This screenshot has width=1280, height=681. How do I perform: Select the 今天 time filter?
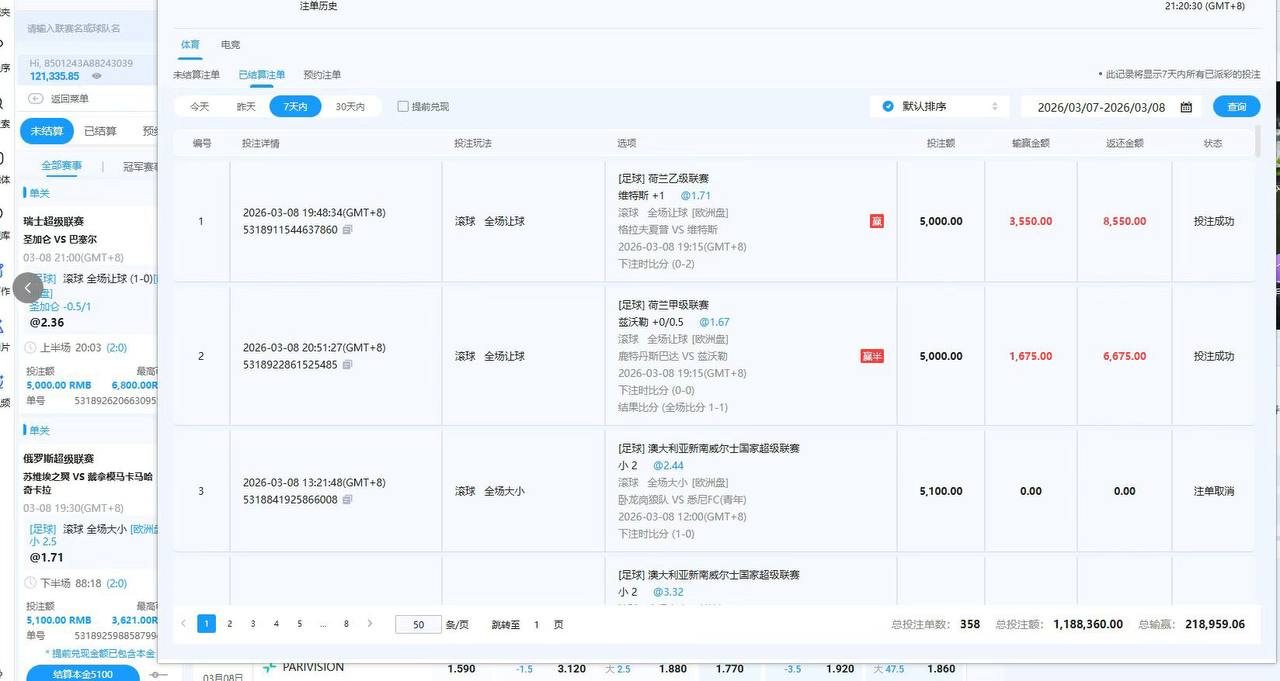[200, 107]
